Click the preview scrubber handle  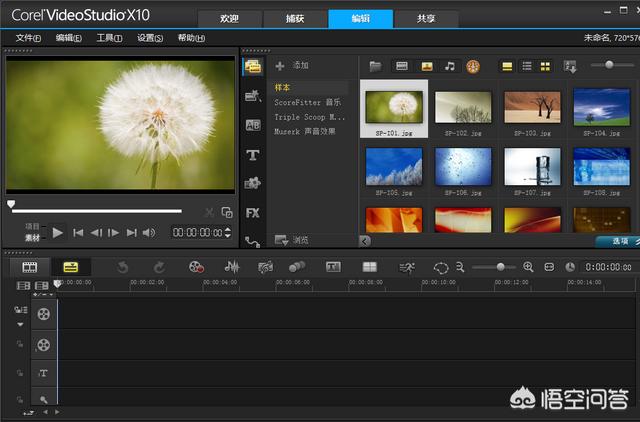[x=11, y=204]
